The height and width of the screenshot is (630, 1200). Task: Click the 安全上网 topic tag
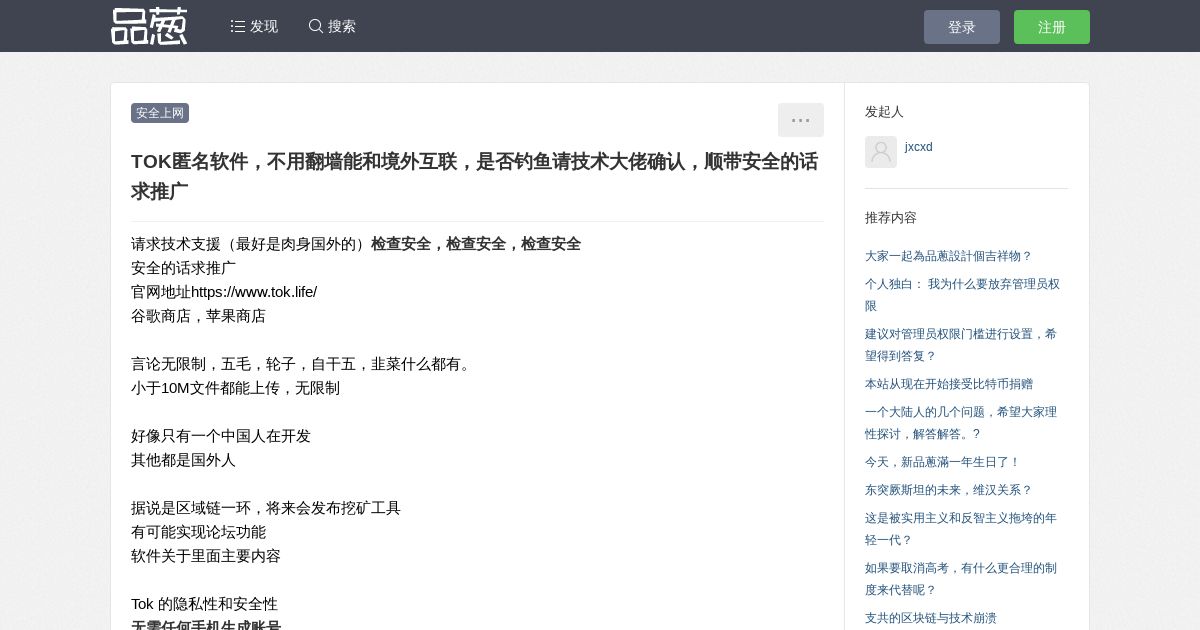point(160,113)
